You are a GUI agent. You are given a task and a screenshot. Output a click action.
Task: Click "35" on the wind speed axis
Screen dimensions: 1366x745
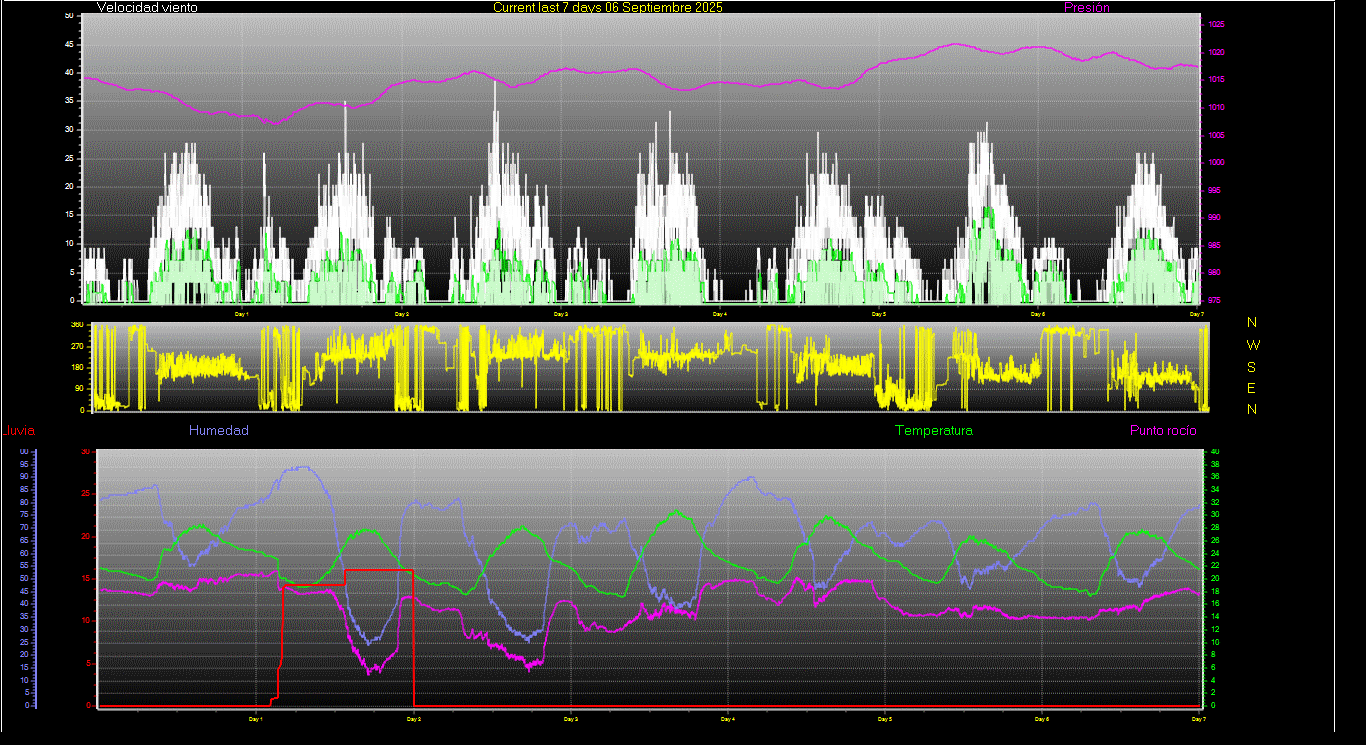click(69, 101)
